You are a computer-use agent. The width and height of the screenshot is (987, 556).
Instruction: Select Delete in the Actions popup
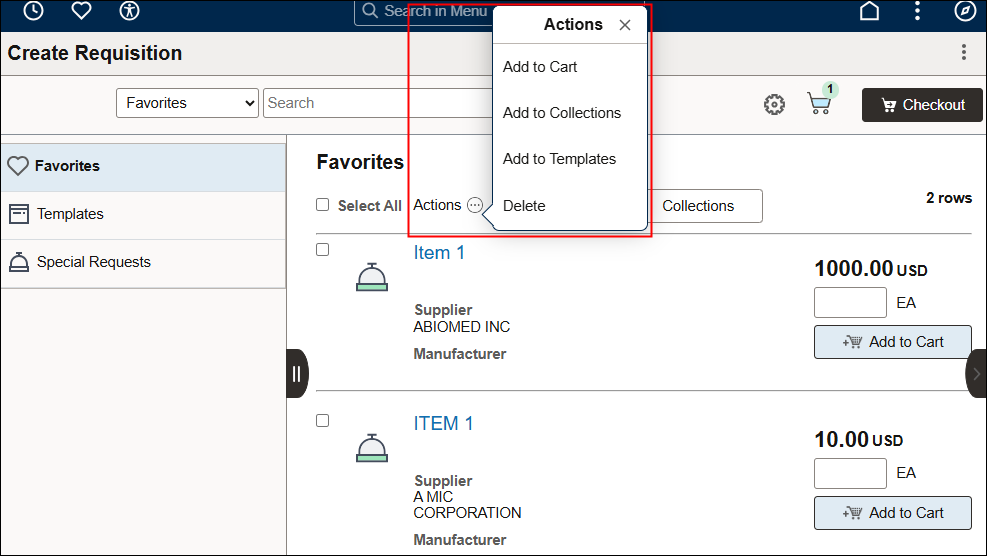(524, 206)
